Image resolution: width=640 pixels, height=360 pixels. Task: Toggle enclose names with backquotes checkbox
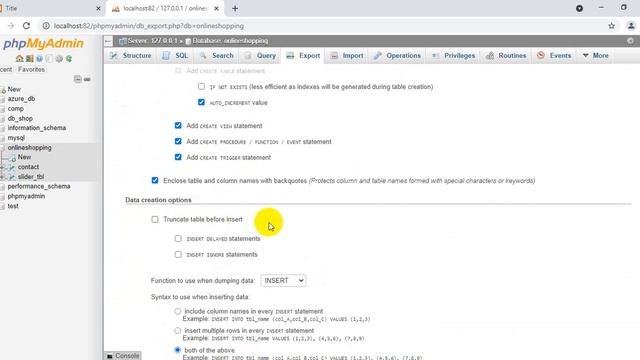pos(155,180)
